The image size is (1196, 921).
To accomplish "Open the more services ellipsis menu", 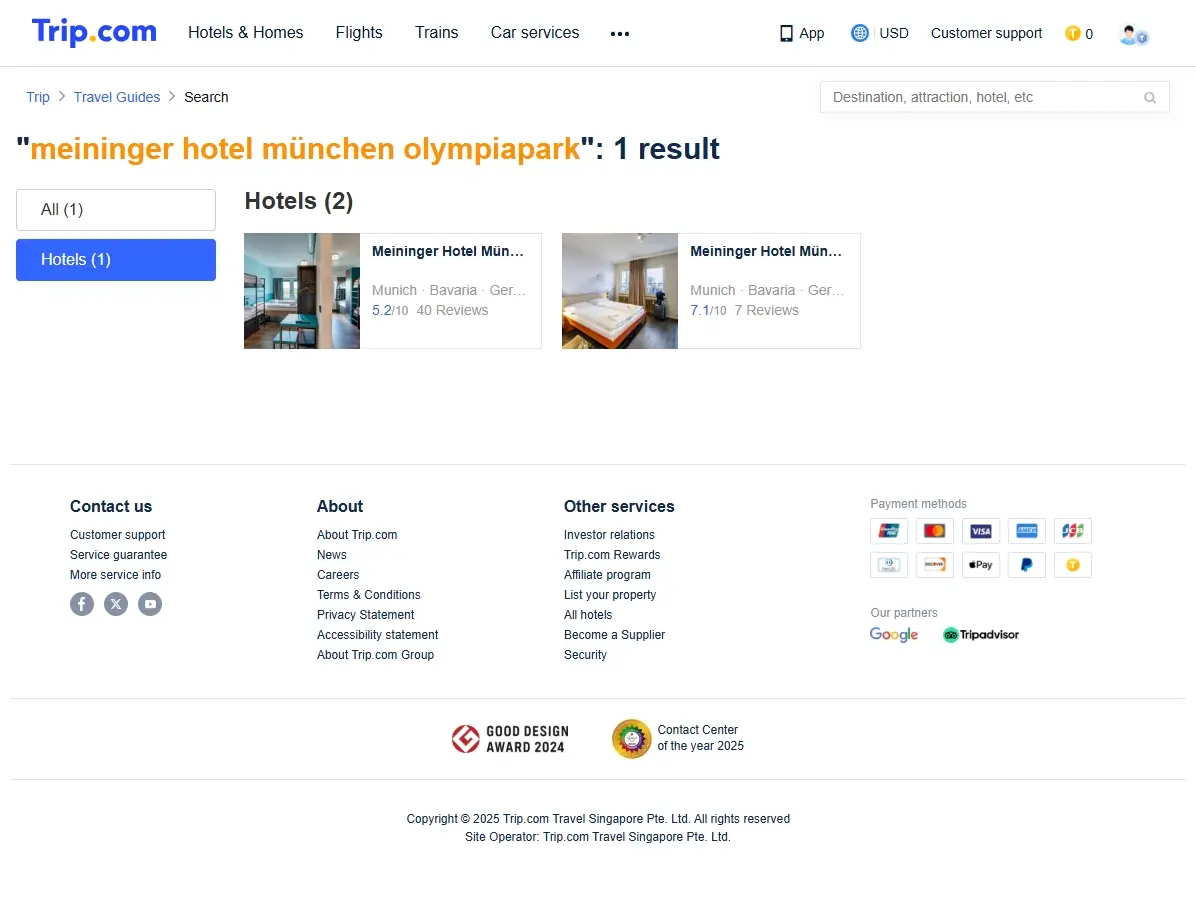I will (619, 34).
